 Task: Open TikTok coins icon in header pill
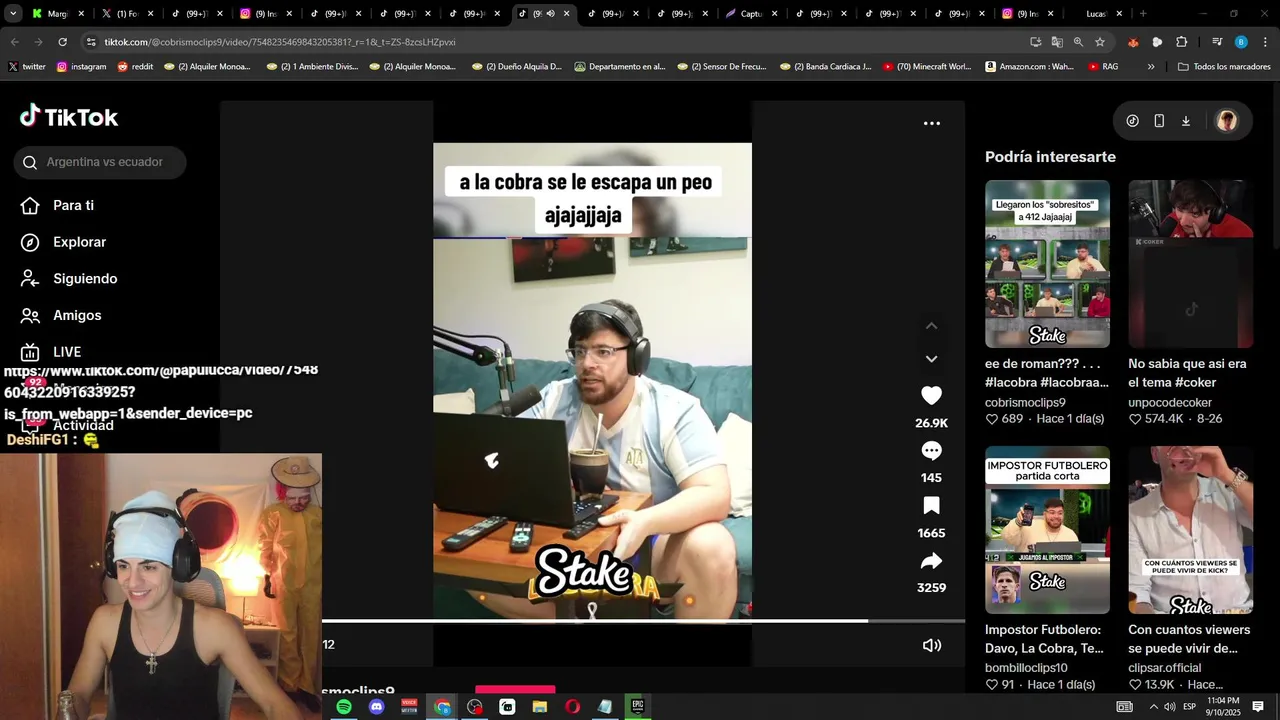(1132, 121)
